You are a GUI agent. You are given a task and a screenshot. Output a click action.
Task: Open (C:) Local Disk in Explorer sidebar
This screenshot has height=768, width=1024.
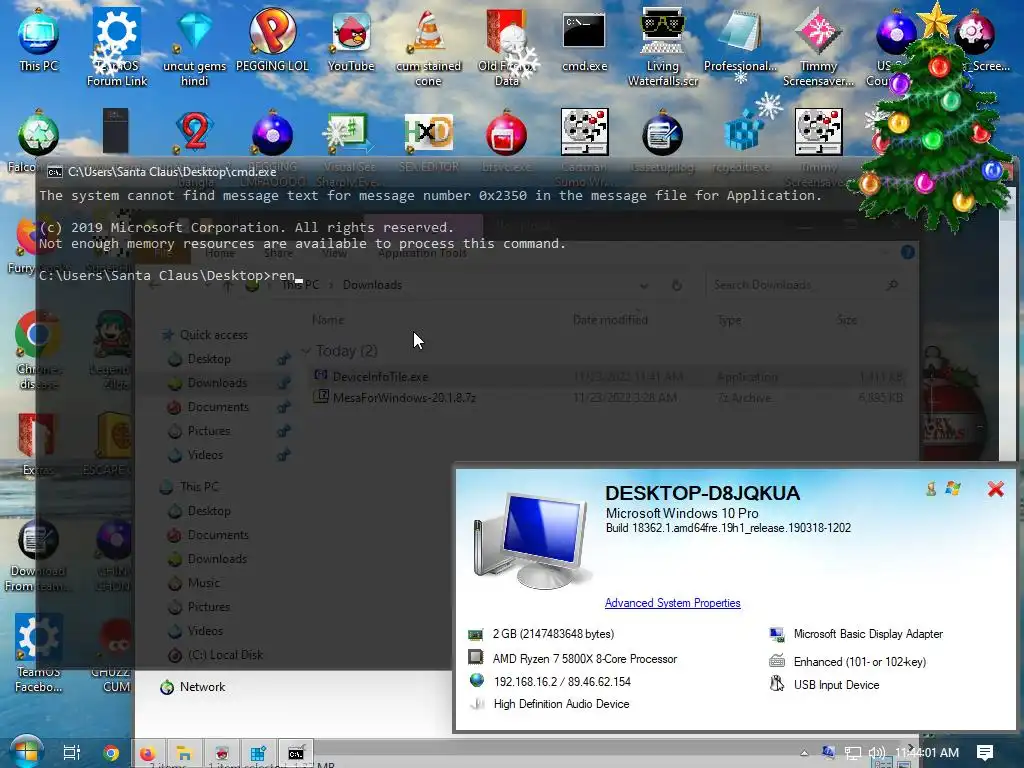(x=225, y=654)
